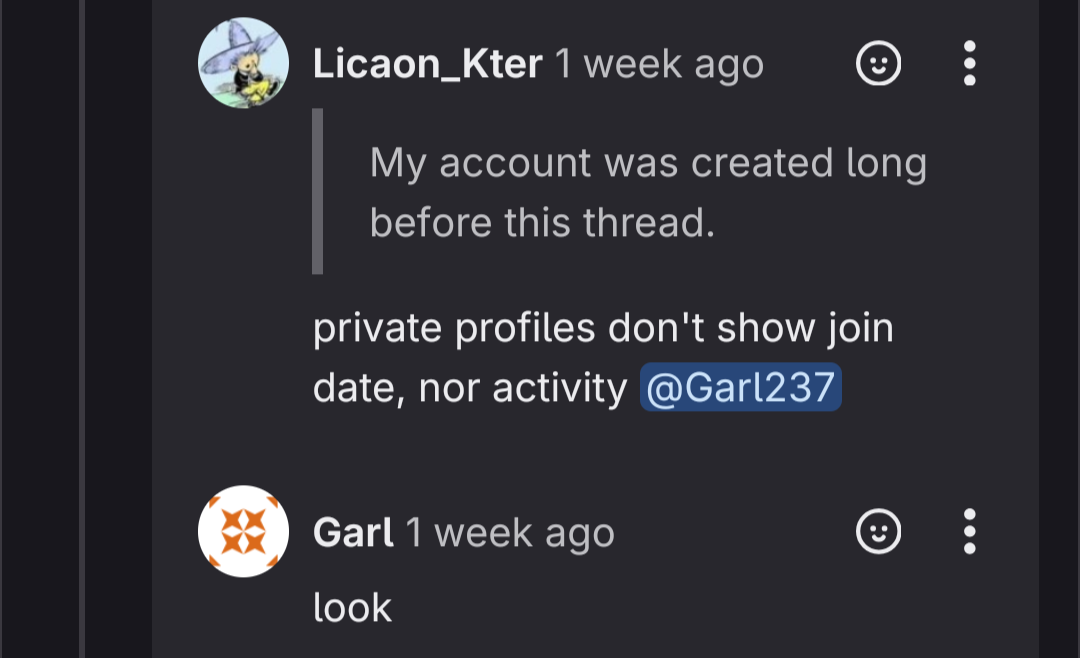Open three-dot menu on Garl's comment

pyautogui.click(x=969, y=531)
